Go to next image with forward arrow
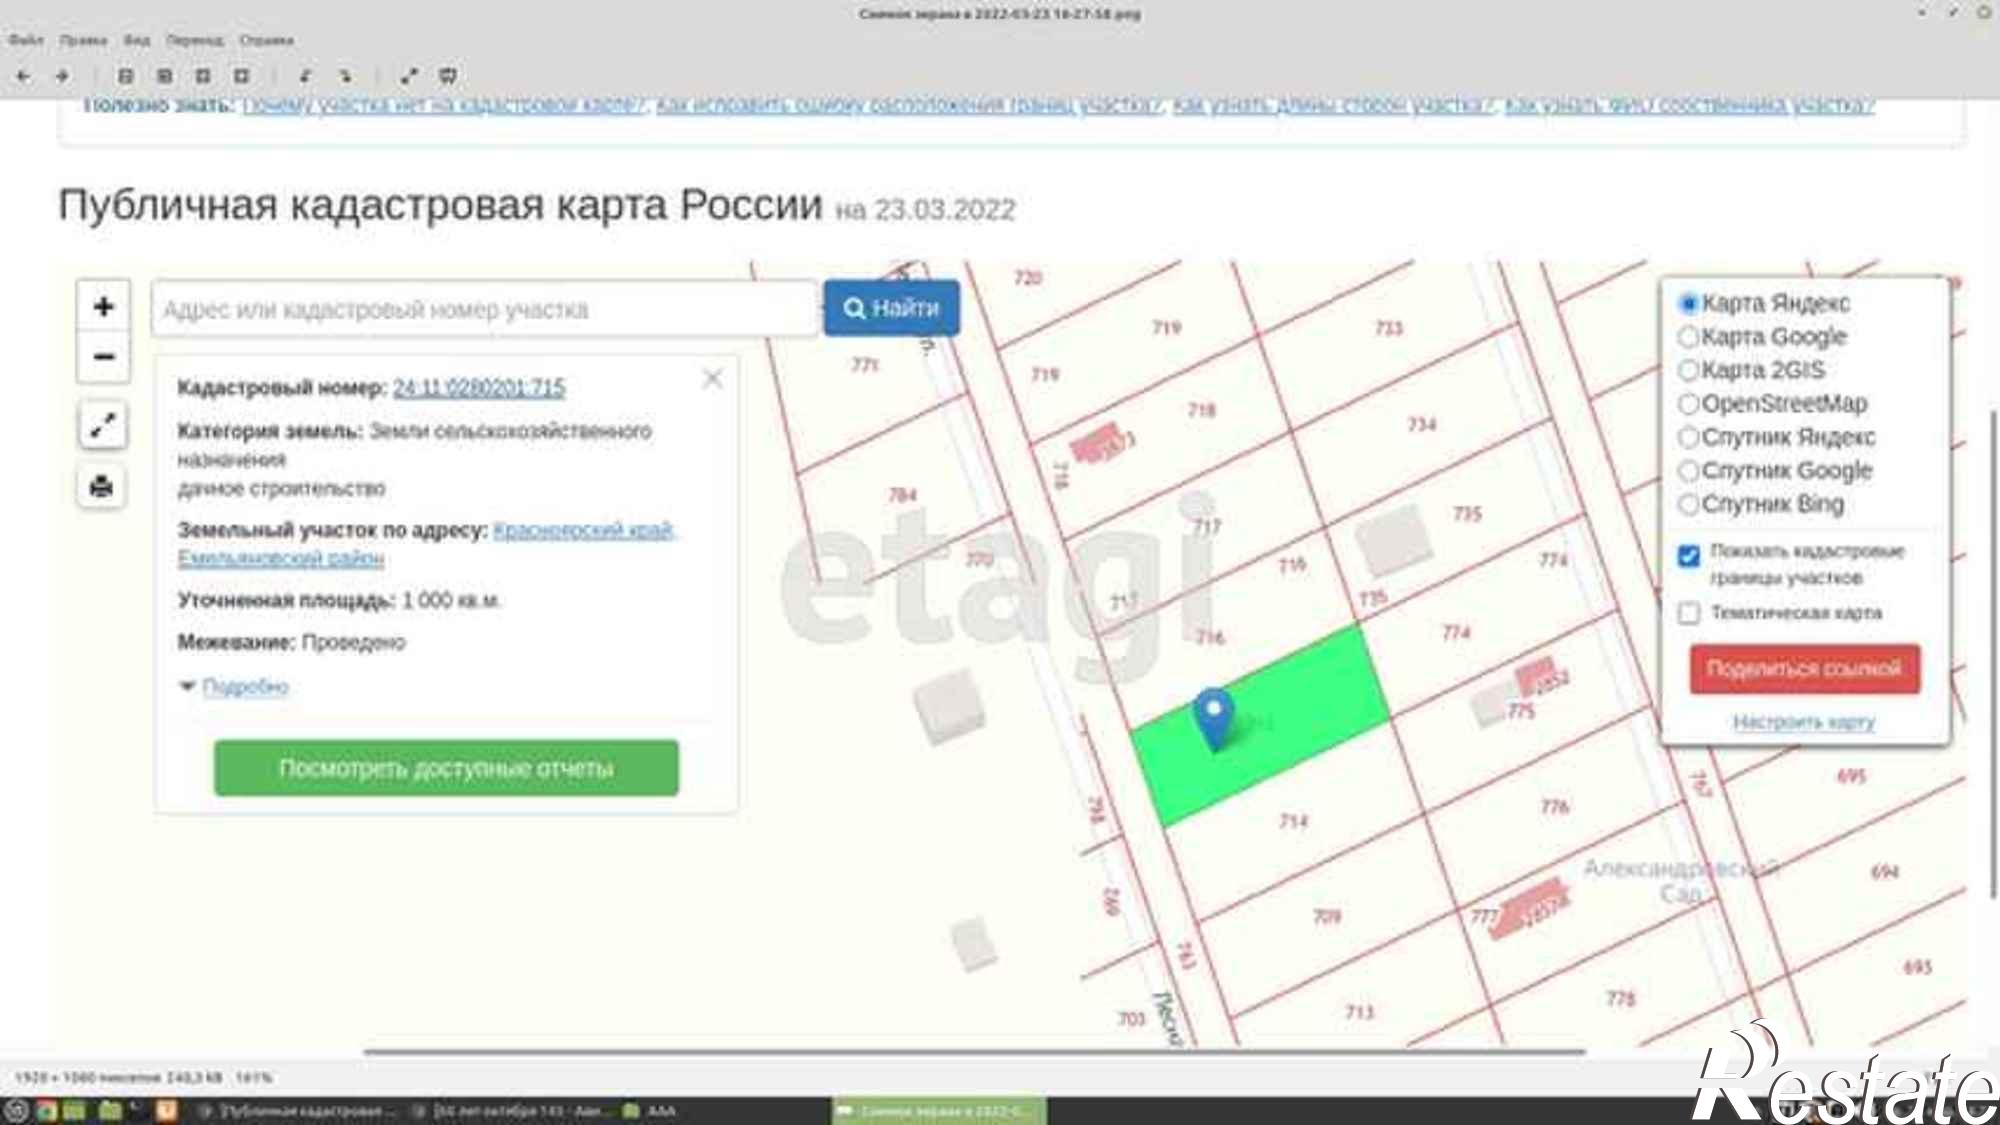The width and height of the screenshot is (2000, 1125). tap(62, 76)
